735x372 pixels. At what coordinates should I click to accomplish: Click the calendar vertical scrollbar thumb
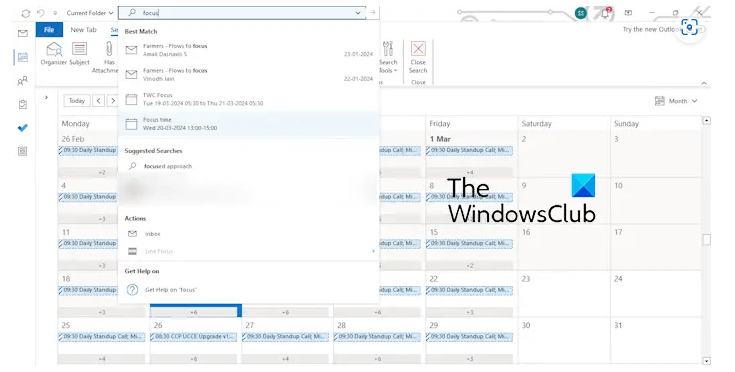pyautogui.click(x=706, y=239)
